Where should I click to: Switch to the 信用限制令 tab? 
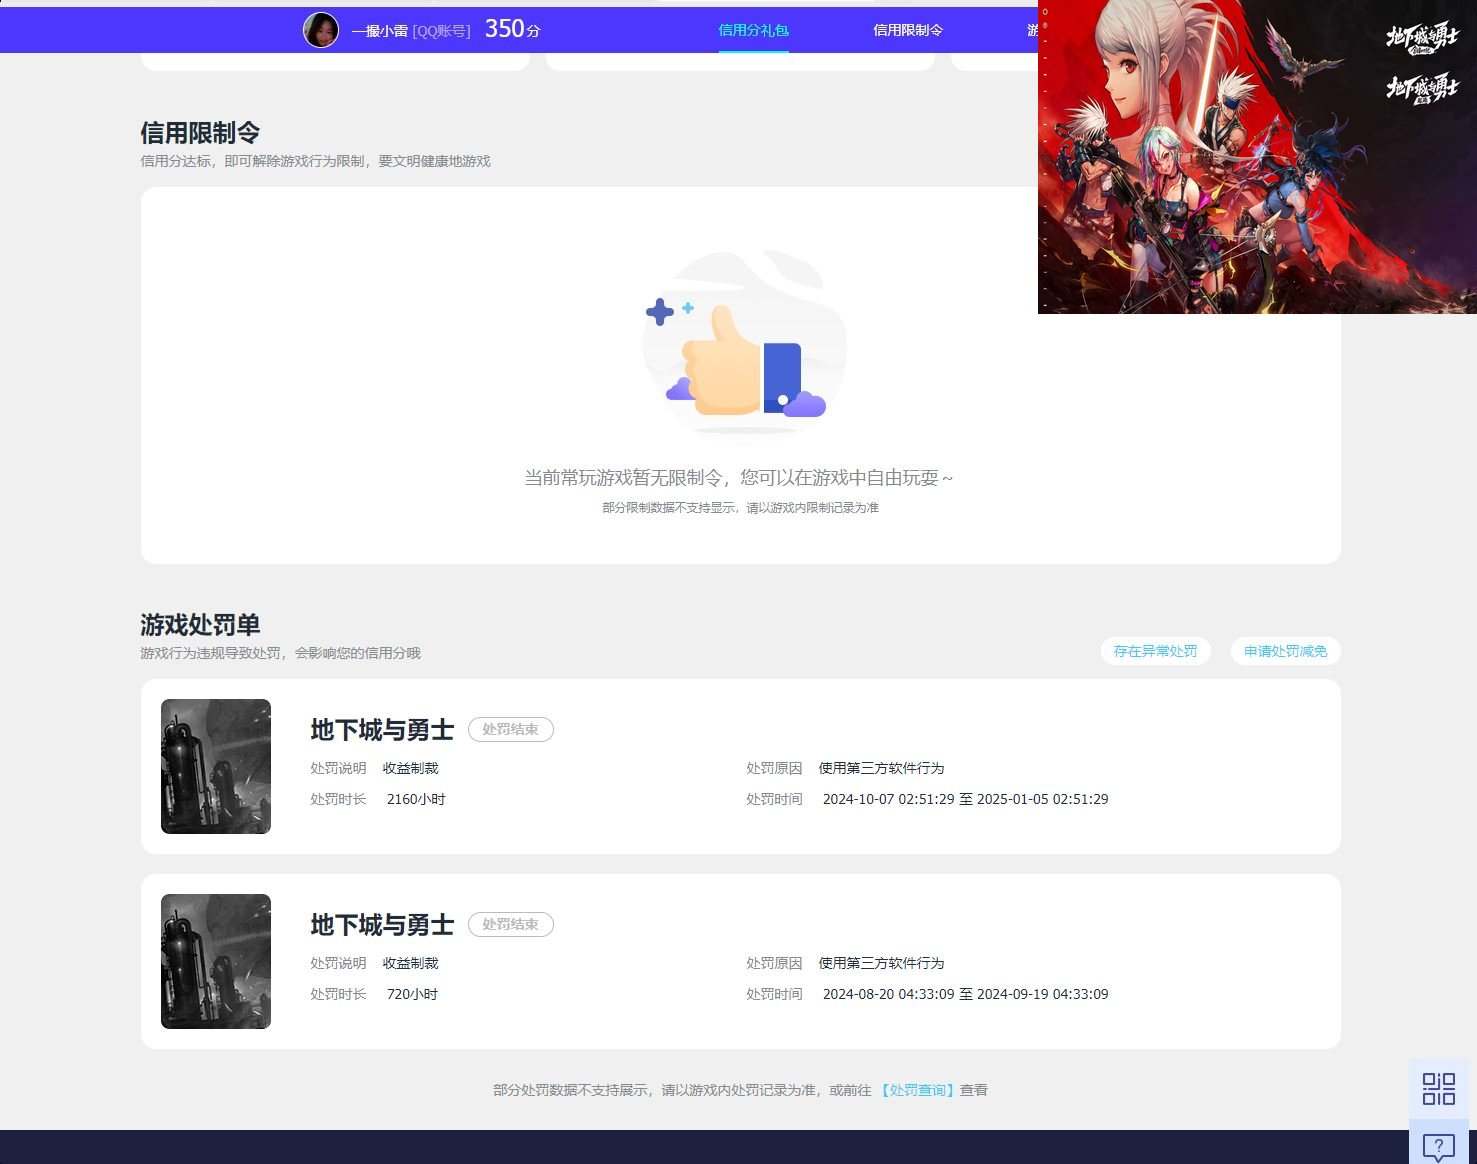point(908,30)
